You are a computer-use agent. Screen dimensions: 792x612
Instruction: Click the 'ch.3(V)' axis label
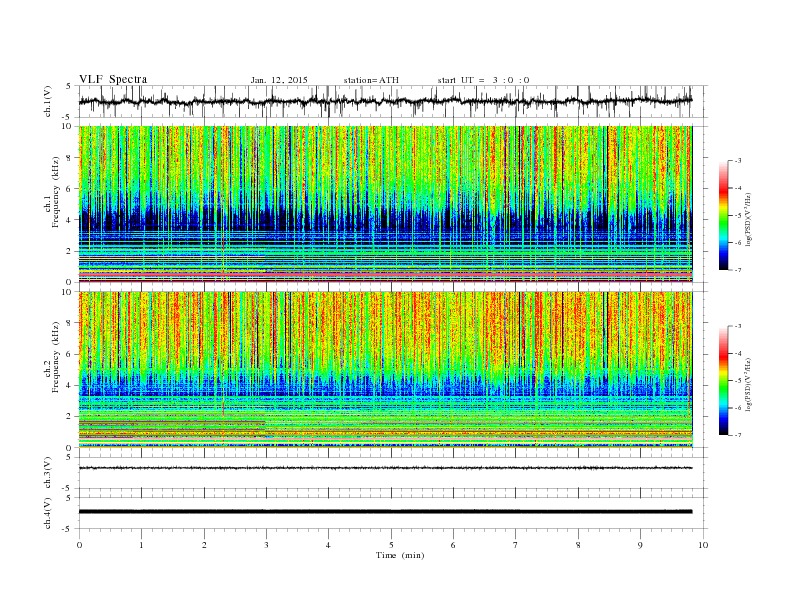47,473
